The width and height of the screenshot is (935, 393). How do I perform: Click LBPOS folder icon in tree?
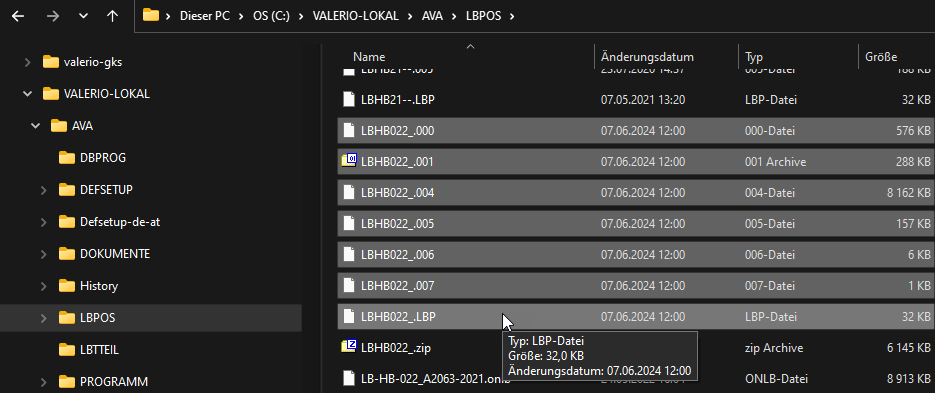coord(67,318)
